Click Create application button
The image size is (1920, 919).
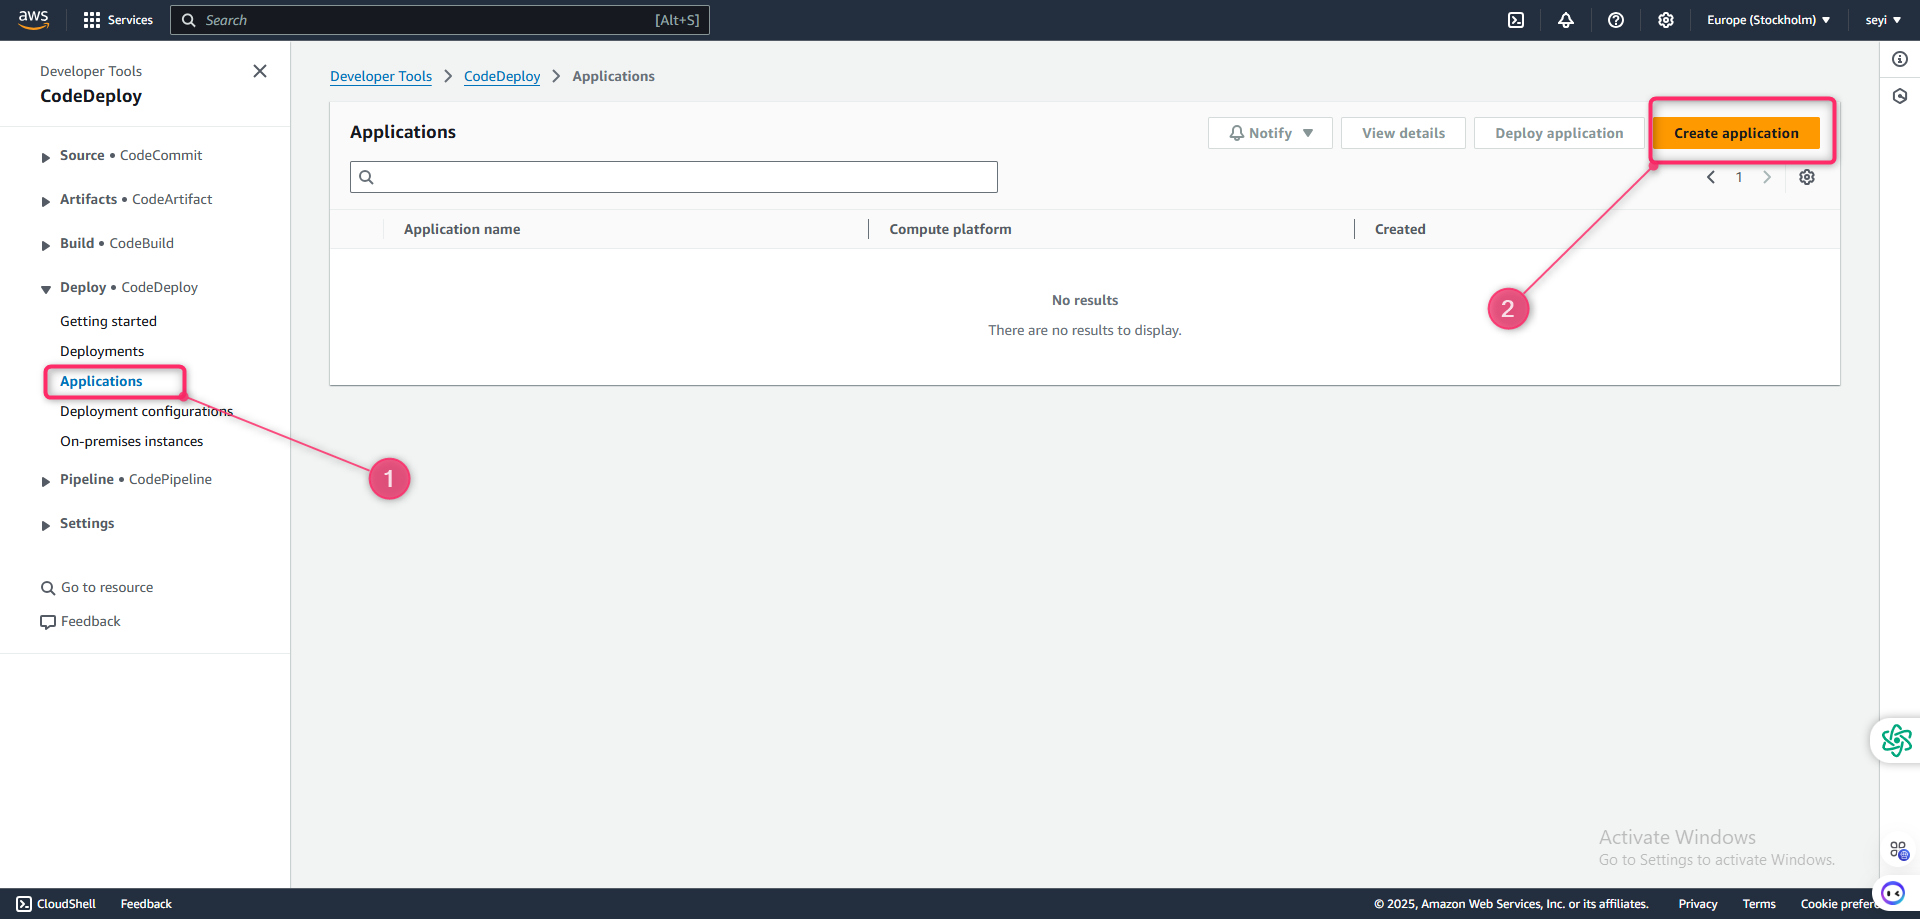click(1736, 133)
